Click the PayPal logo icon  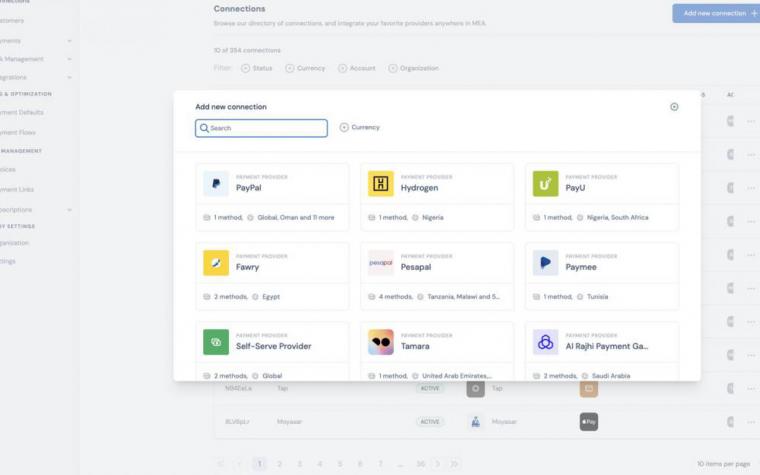[216, 183]
